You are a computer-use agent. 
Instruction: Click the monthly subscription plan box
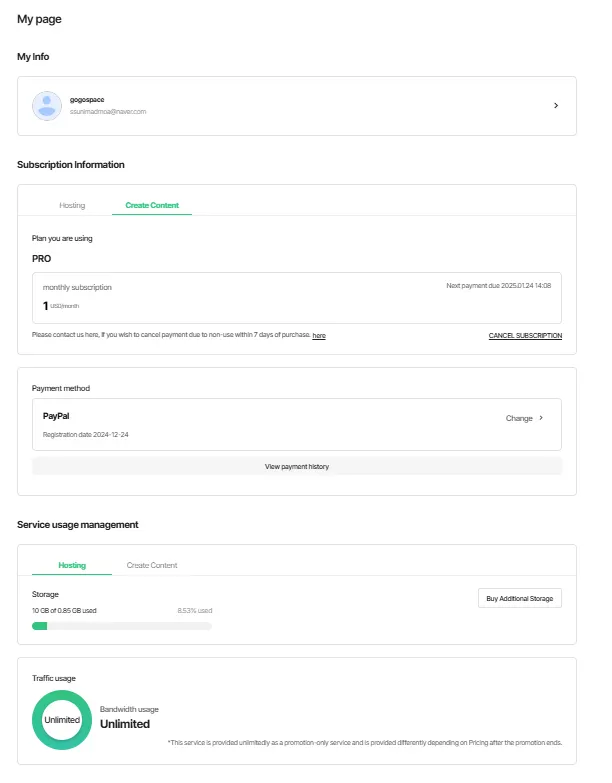point(297,297)
